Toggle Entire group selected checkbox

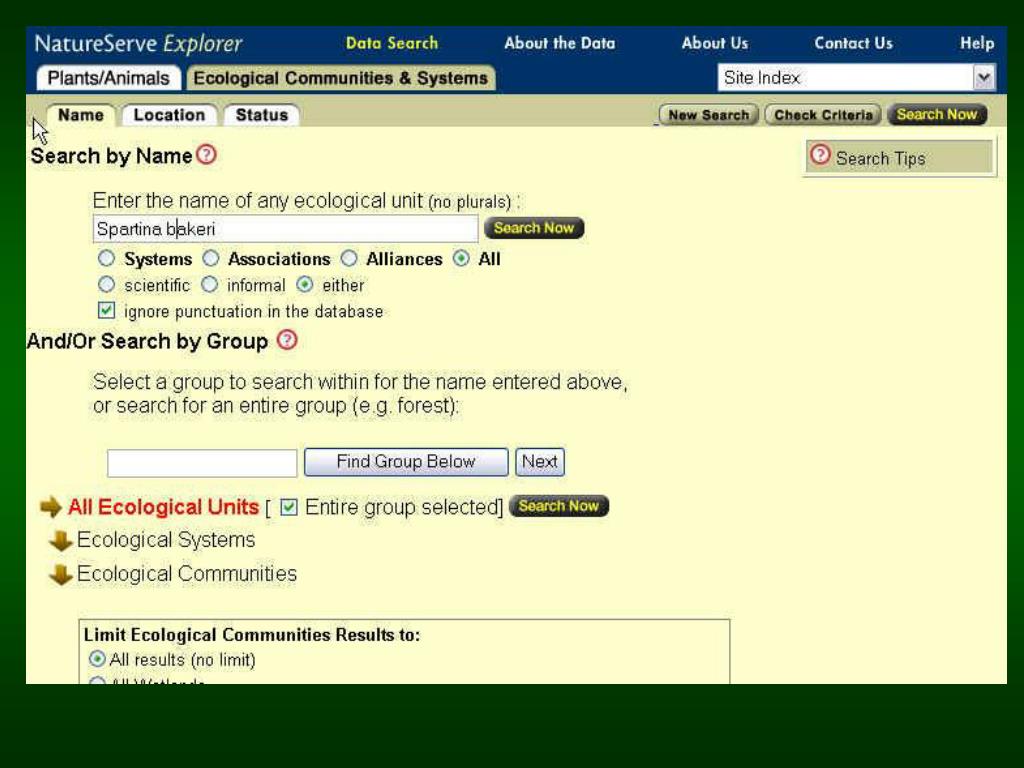[289, 507]
